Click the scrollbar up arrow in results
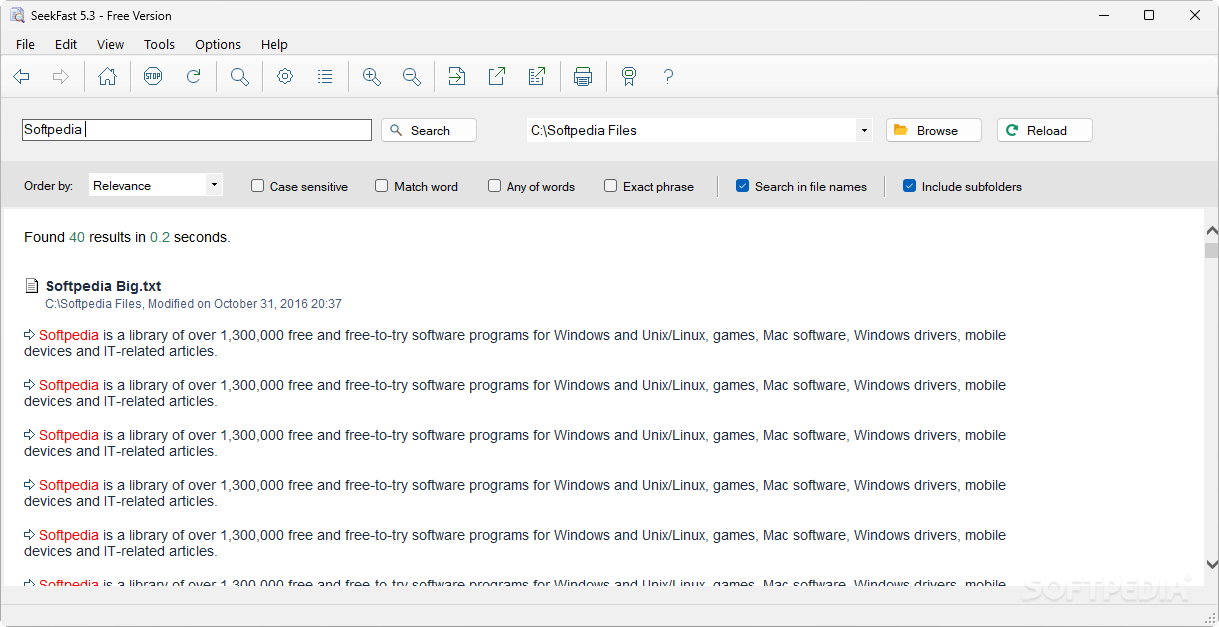The width and height of the screenshot is (1219, 627). (1211, 230)
